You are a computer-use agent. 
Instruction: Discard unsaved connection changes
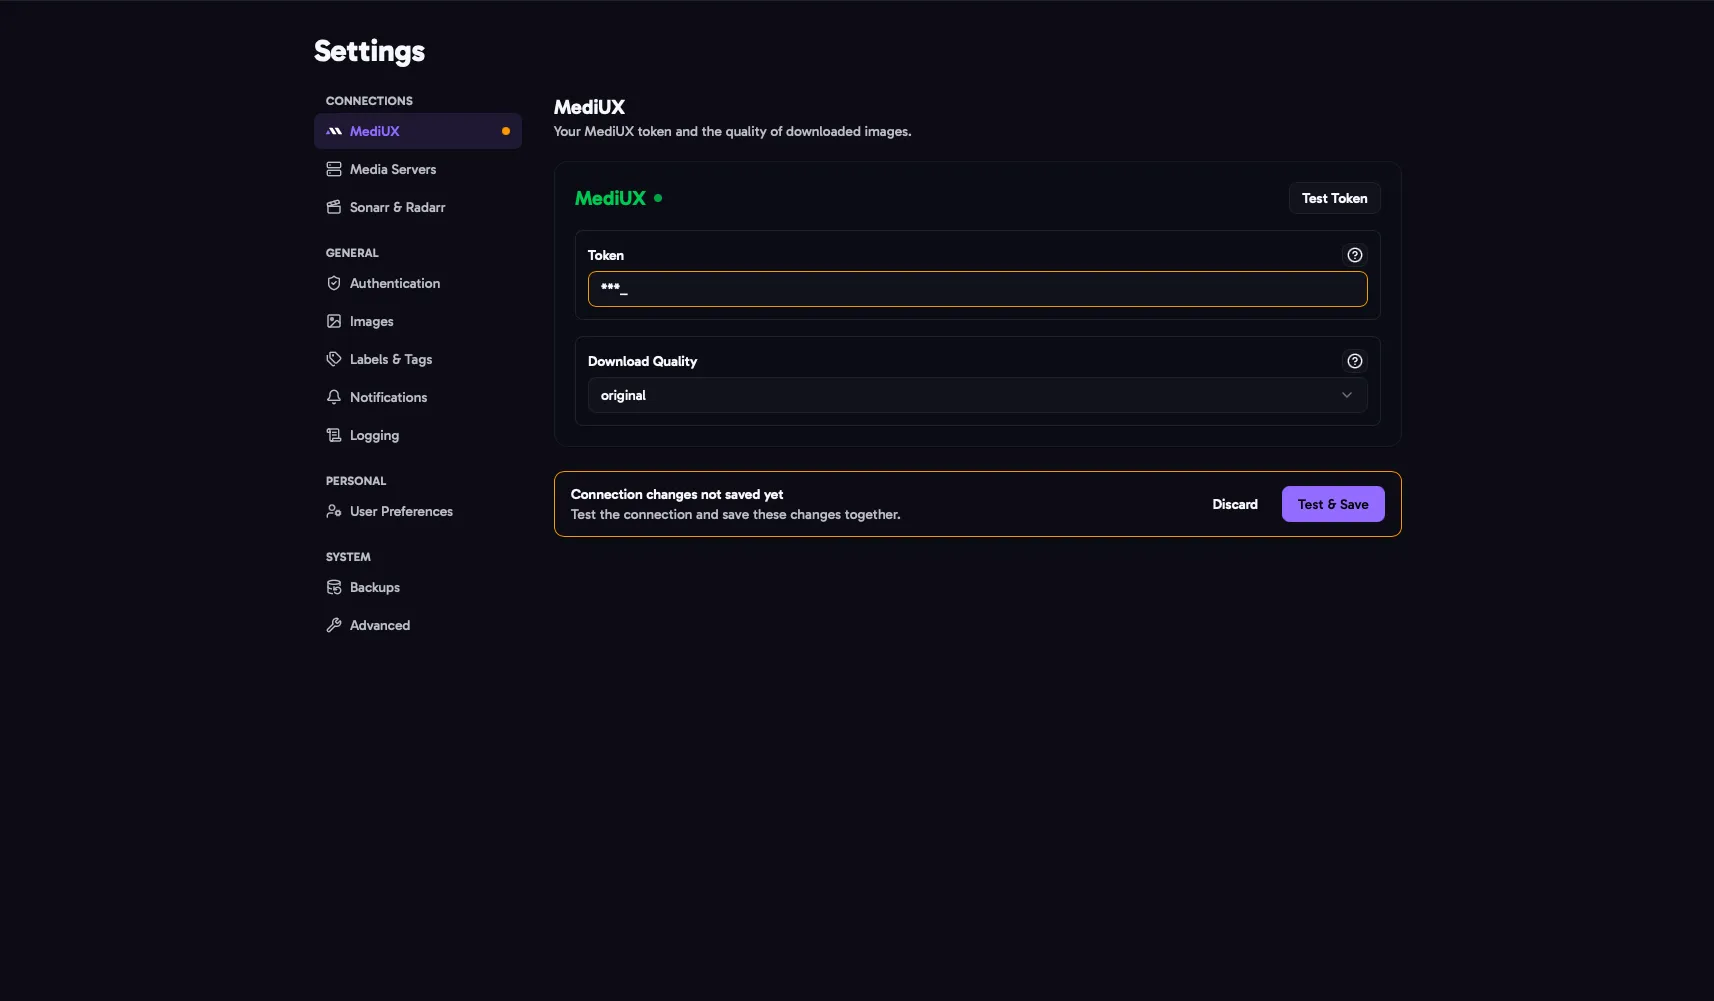click(1235, 504)
